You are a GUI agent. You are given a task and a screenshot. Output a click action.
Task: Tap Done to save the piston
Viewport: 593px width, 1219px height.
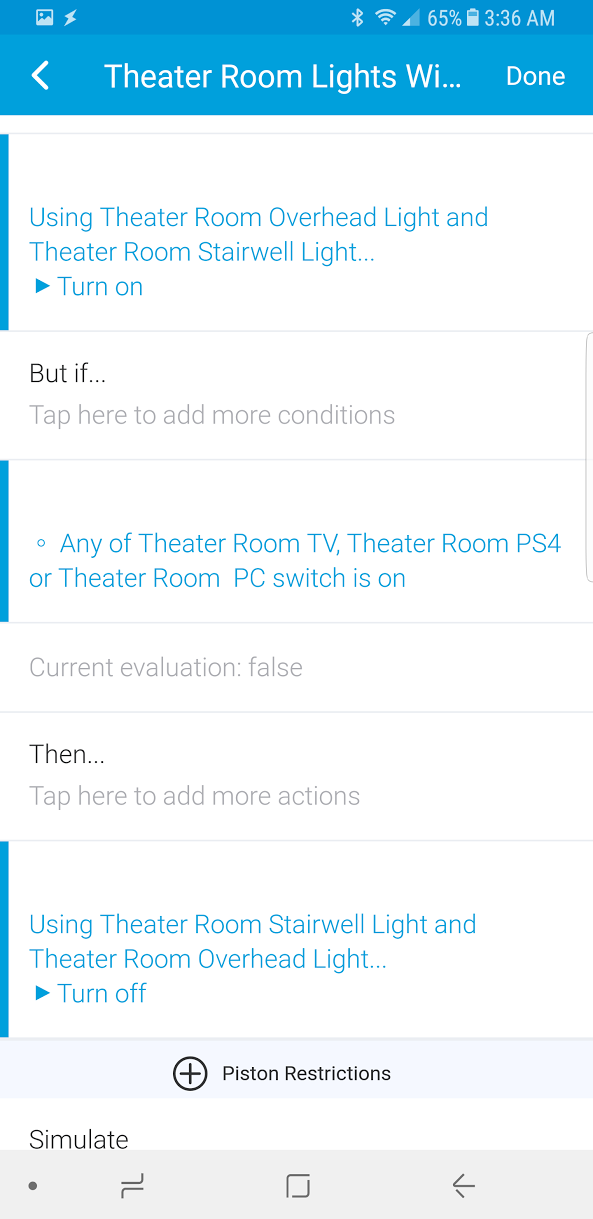[535, 76]
